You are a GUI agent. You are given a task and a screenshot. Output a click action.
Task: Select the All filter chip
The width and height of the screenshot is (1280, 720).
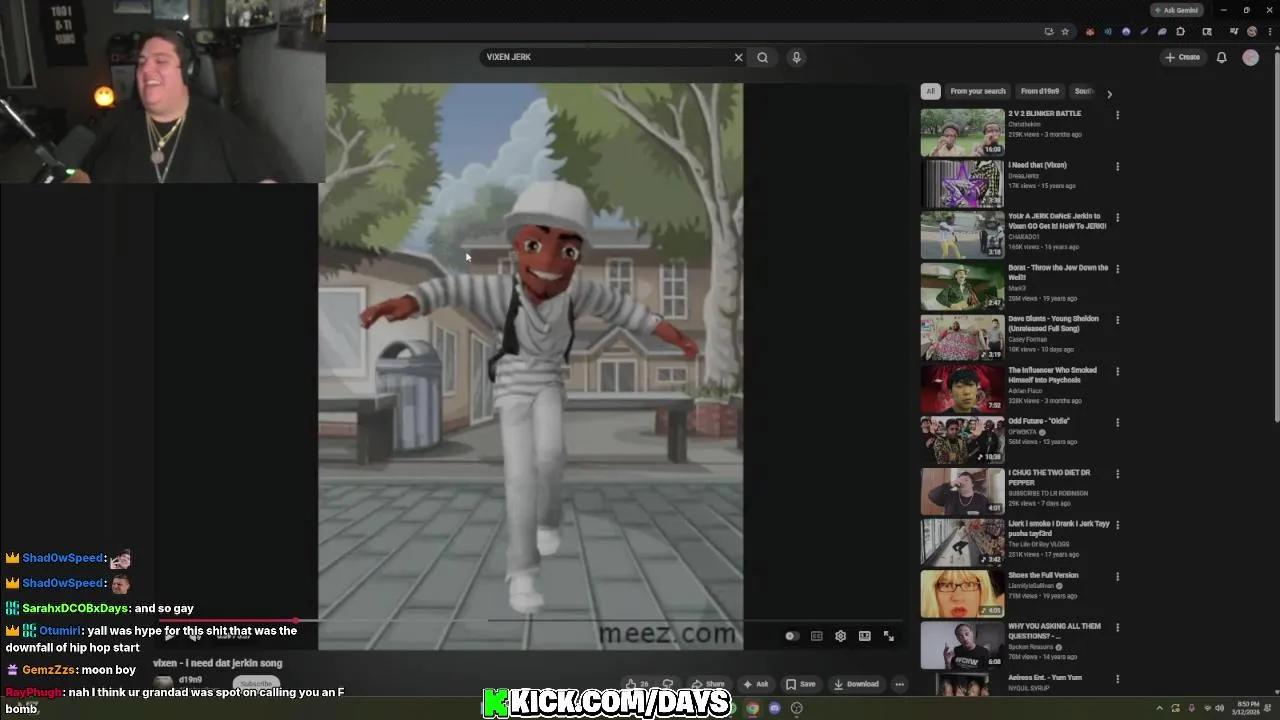tap(930, 91)
